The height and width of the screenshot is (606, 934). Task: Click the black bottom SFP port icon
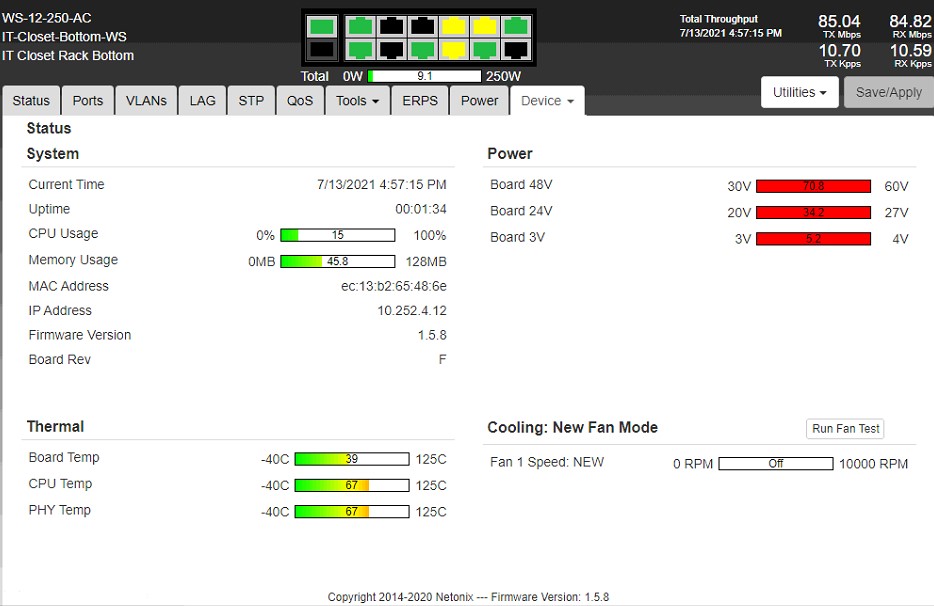322,49
